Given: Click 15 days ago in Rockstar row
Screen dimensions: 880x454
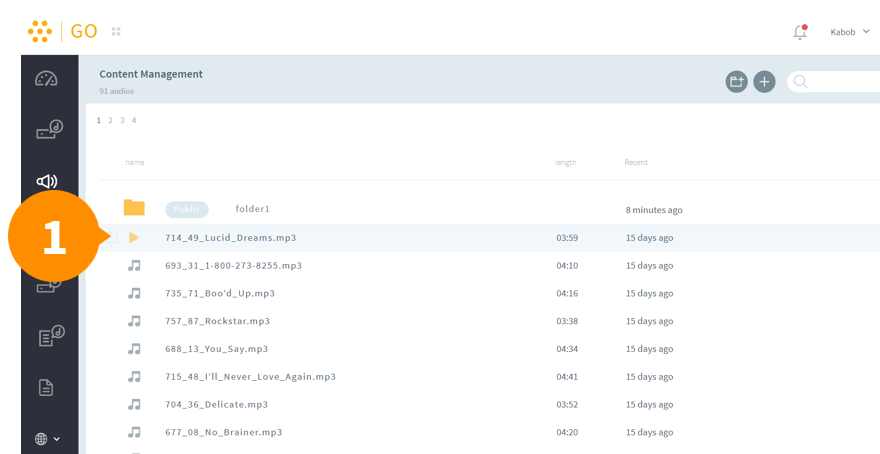Looking at the screenshot, I should 649,321.
